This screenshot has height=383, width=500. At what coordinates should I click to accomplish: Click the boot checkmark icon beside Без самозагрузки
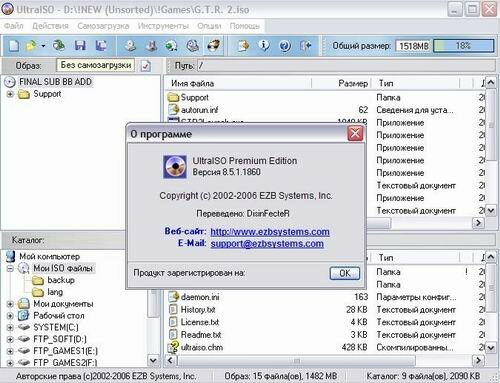coord(146,66)
